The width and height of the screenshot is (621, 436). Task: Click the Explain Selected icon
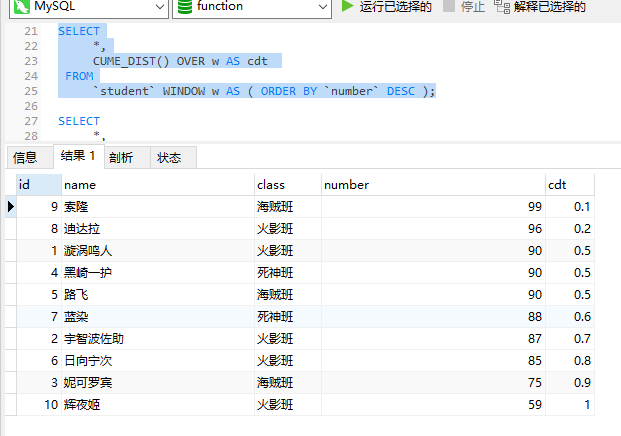tap(502, 6)
